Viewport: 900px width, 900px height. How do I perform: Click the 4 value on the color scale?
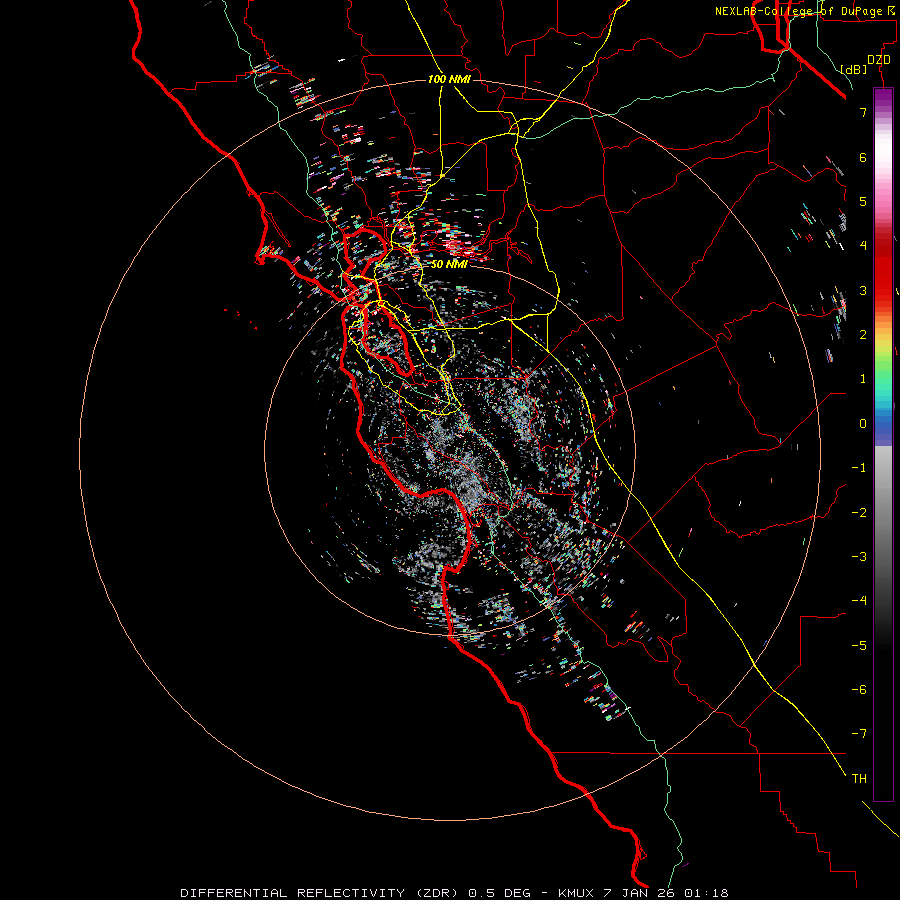point(863,246)
